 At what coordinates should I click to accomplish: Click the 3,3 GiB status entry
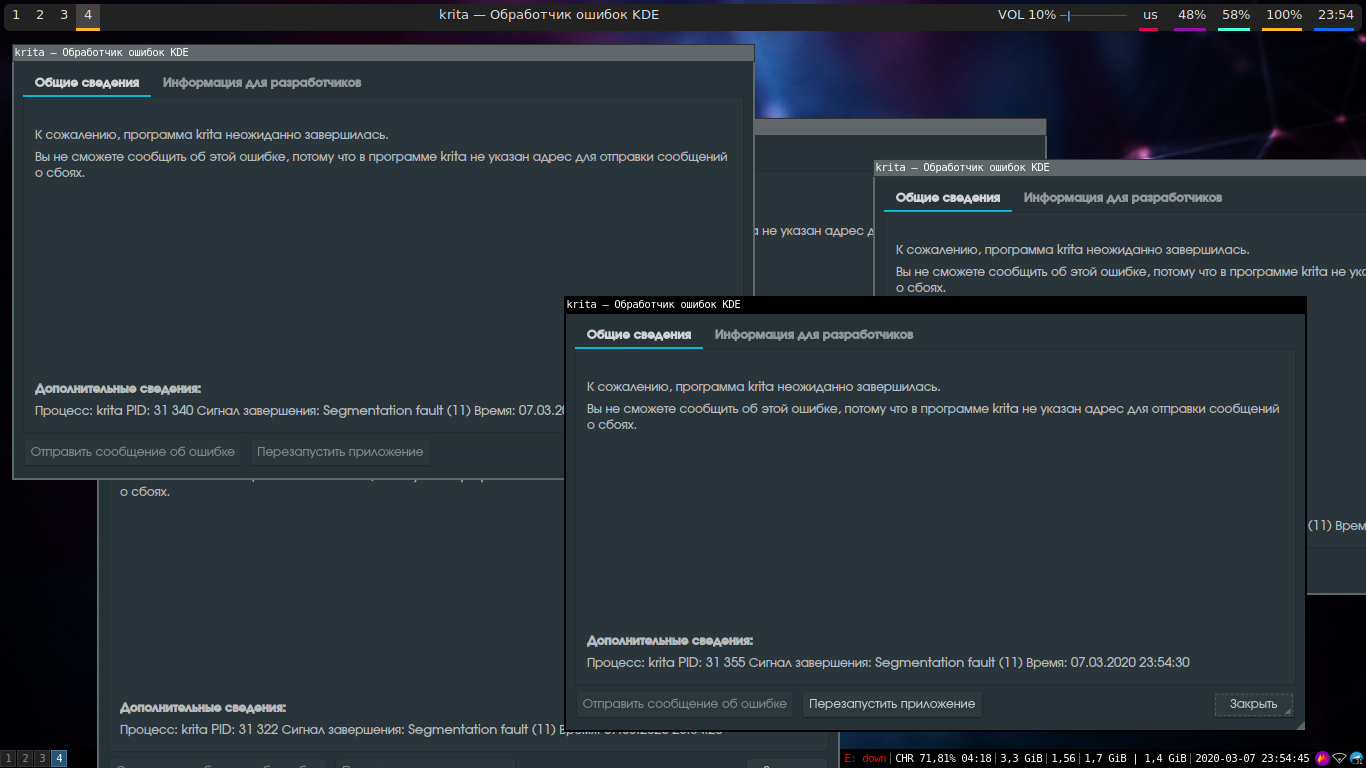click(x=1021, y=758)
